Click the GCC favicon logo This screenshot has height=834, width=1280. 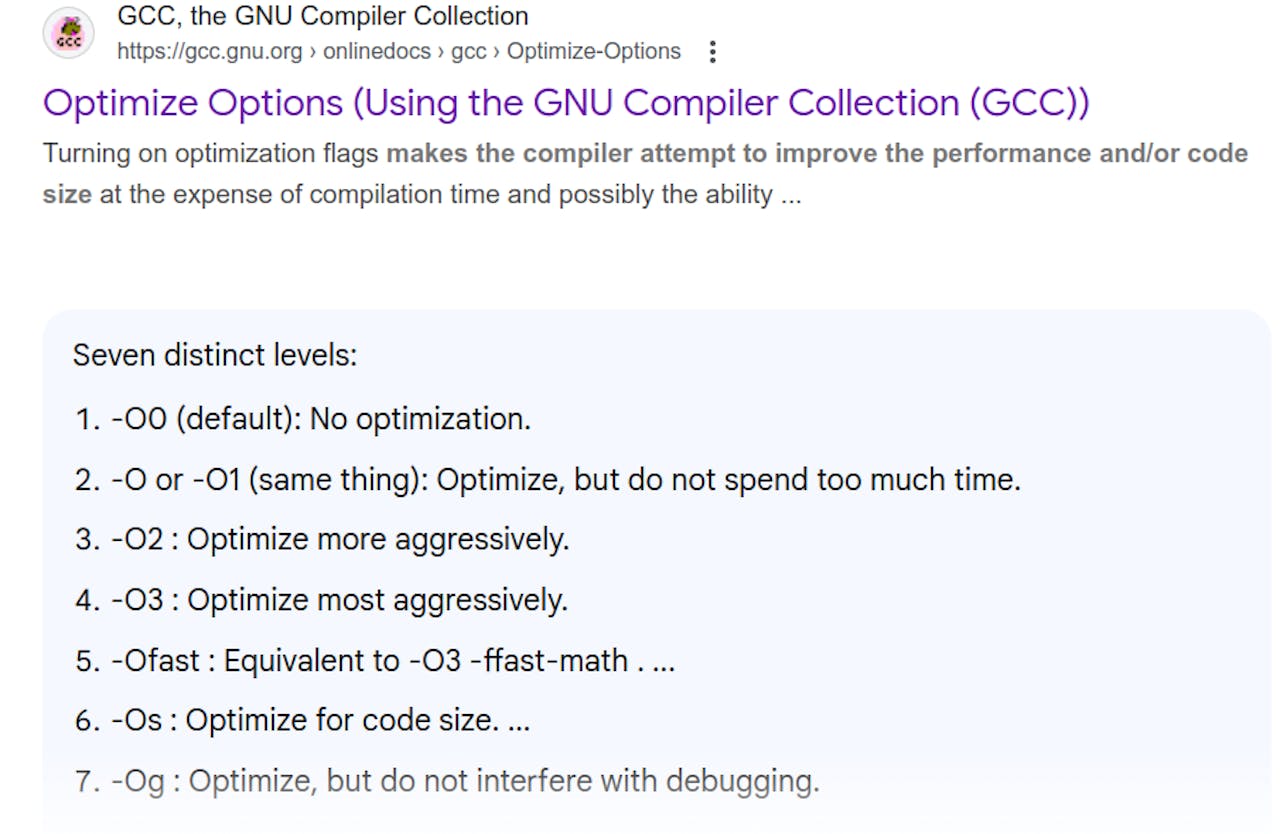pyautogui.click(x=68, y=34)
